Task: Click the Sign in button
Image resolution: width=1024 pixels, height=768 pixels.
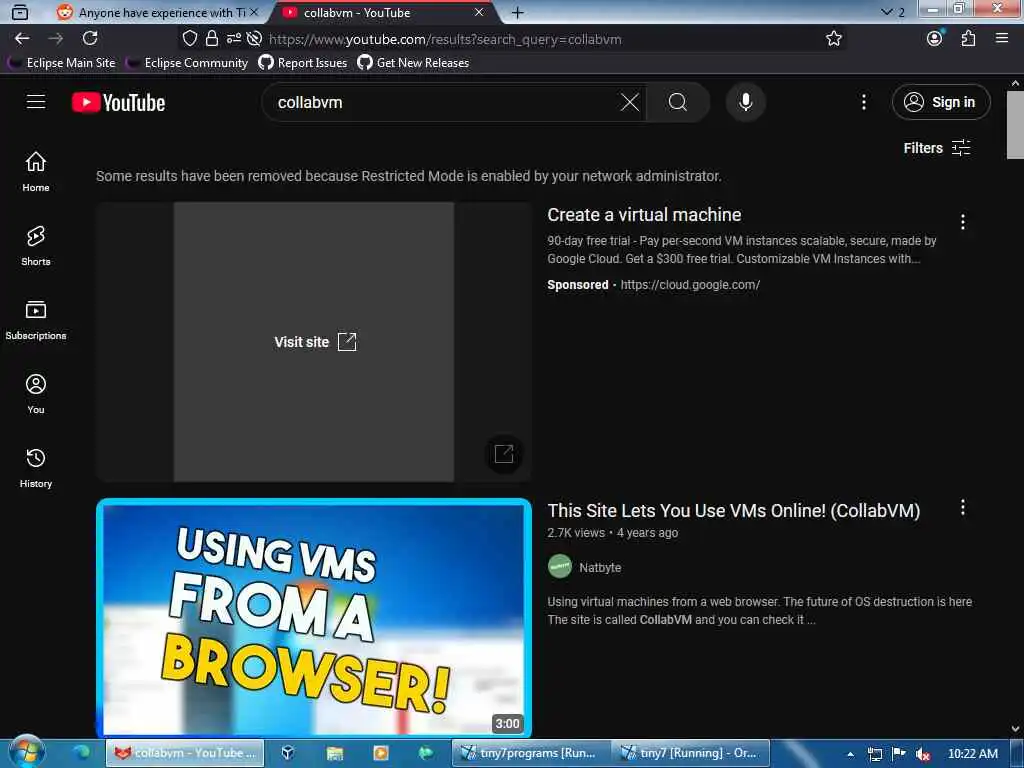Action: coord(941,102)
